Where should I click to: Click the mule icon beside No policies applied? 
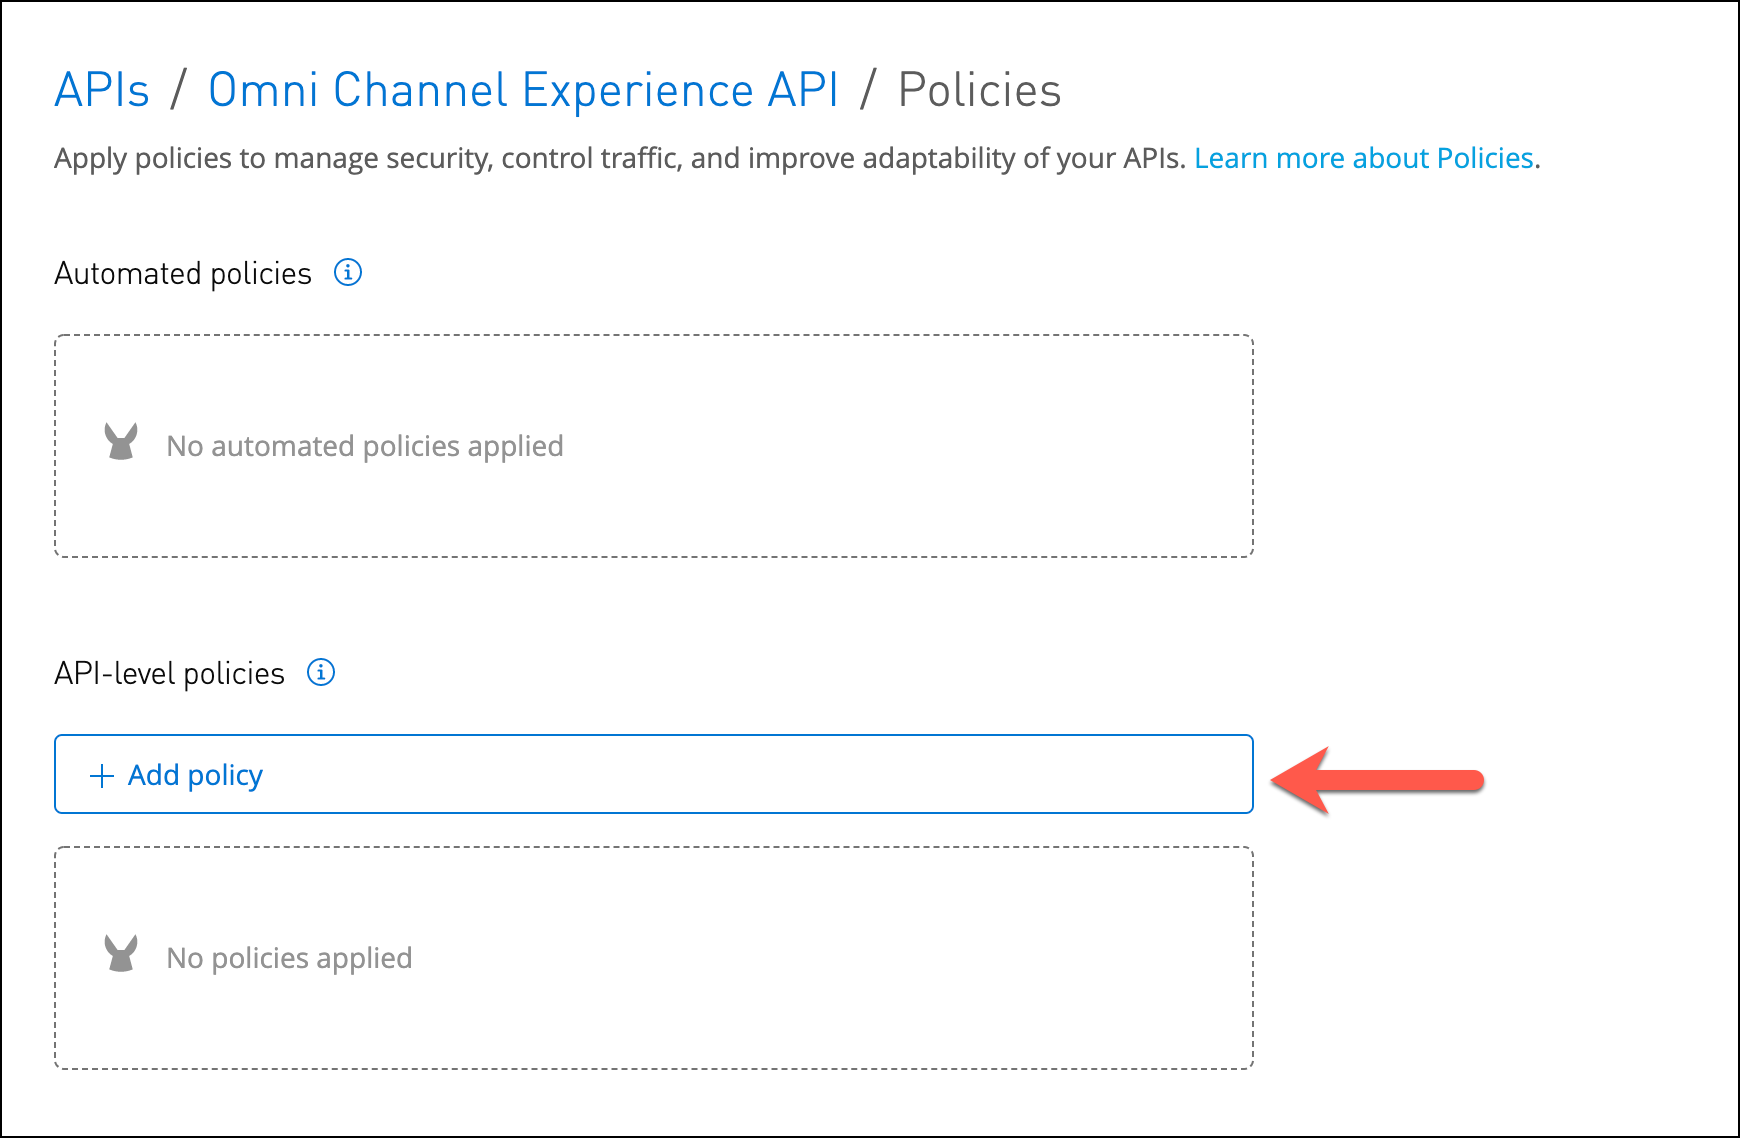pos(121,954)
